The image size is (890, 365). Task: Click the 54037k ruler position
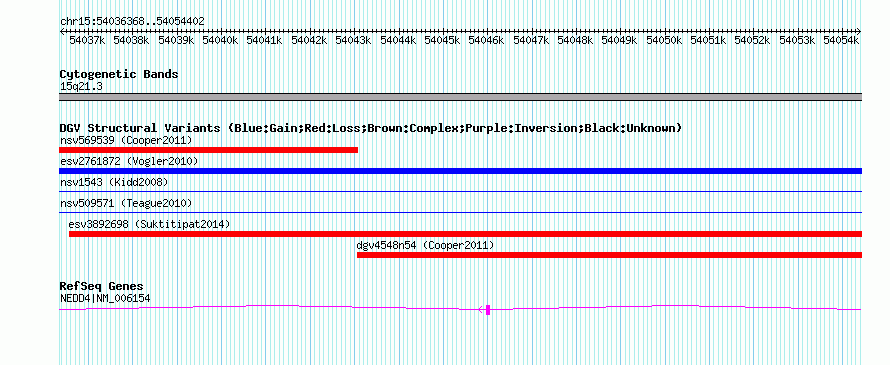[x=87, y=40]
